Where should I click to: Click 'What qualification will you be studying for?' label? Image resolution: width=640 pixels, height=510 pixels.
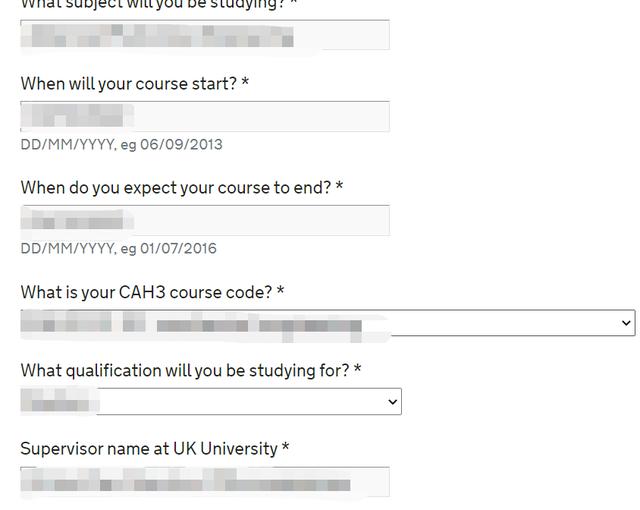185,370
